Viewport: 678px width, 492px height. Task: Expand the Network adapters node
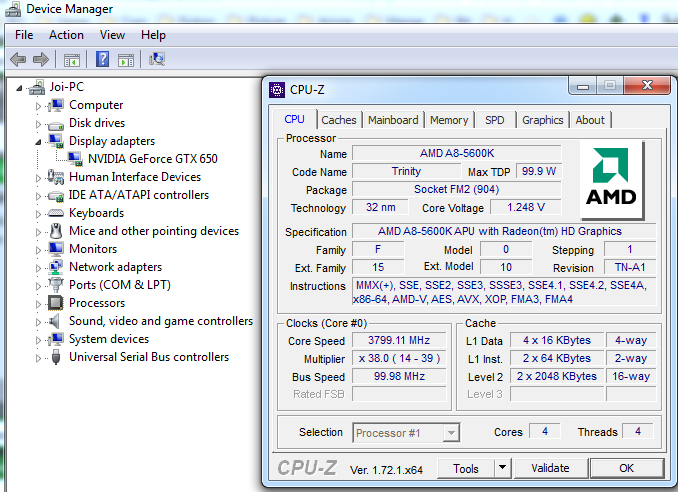pyautogui.click(x=38, y=268)
